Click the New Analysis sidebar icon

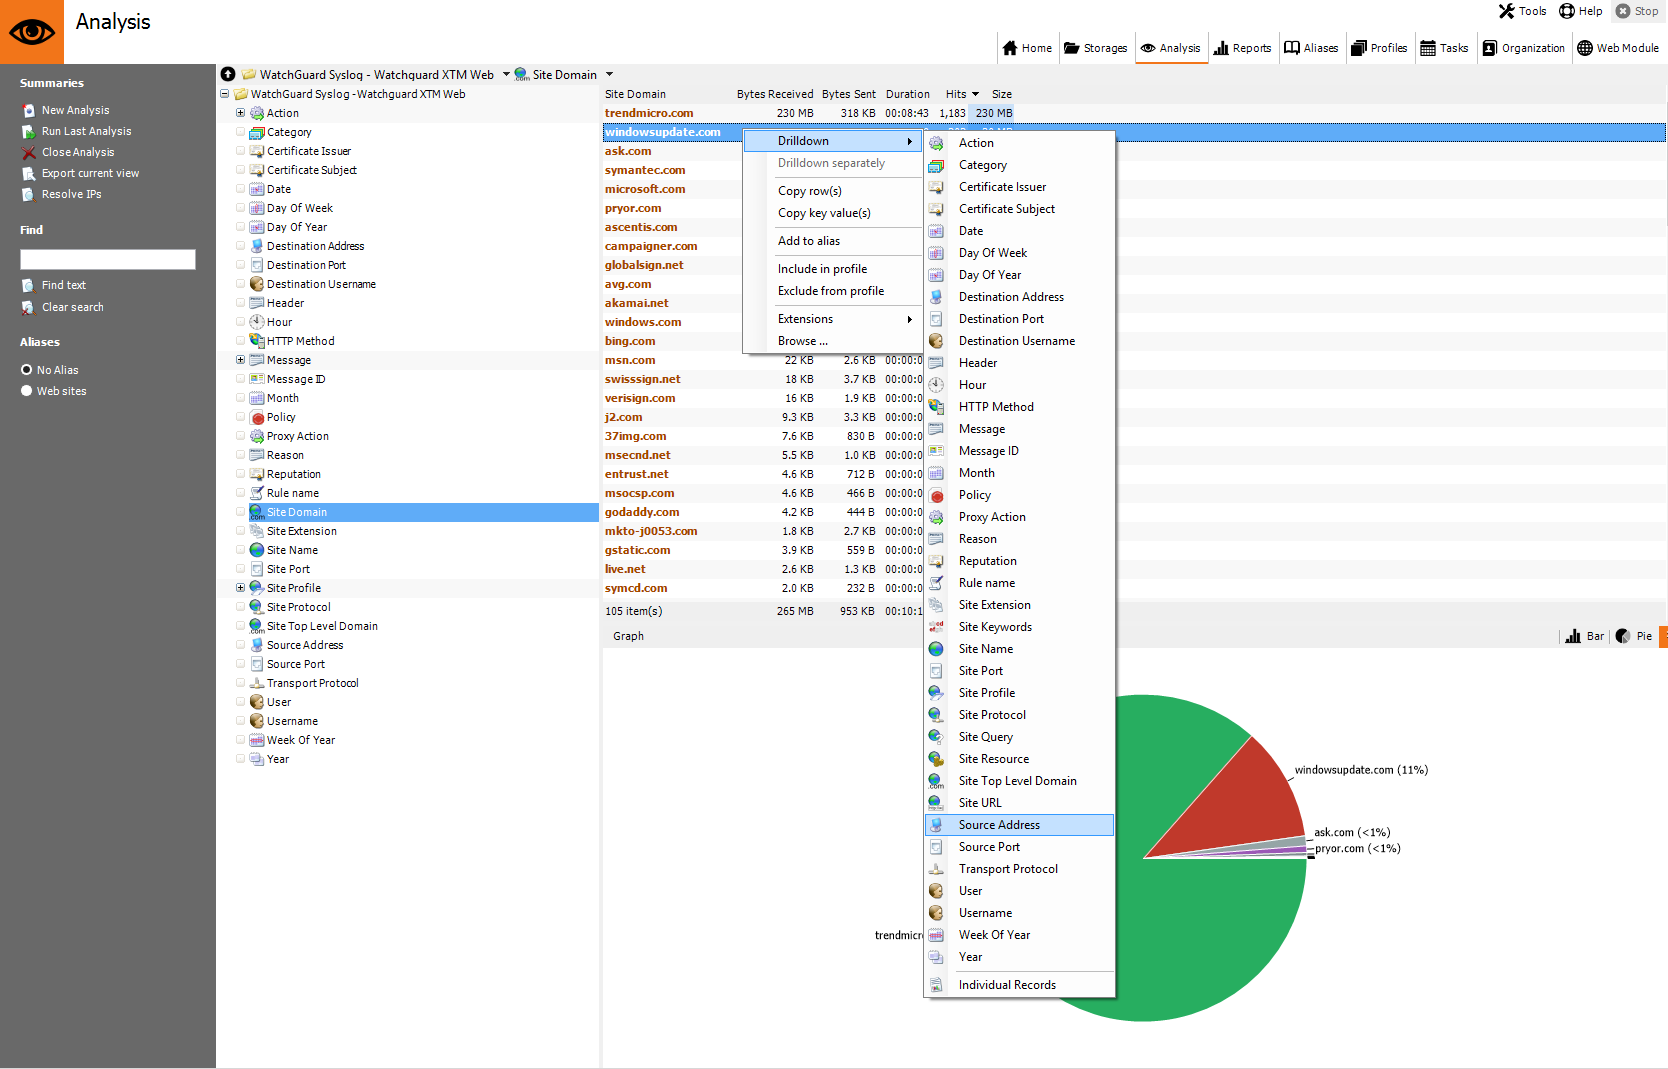coord(28,110)
